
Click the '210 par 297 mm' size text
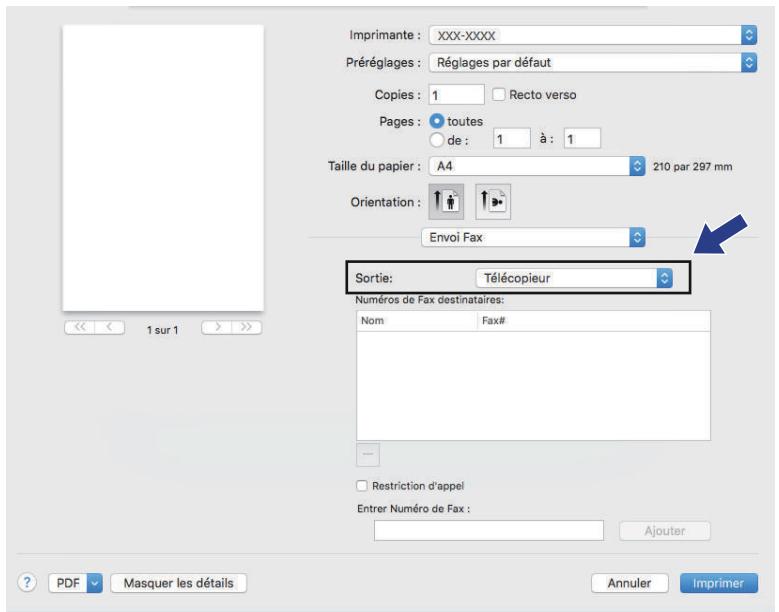[693, 166]
